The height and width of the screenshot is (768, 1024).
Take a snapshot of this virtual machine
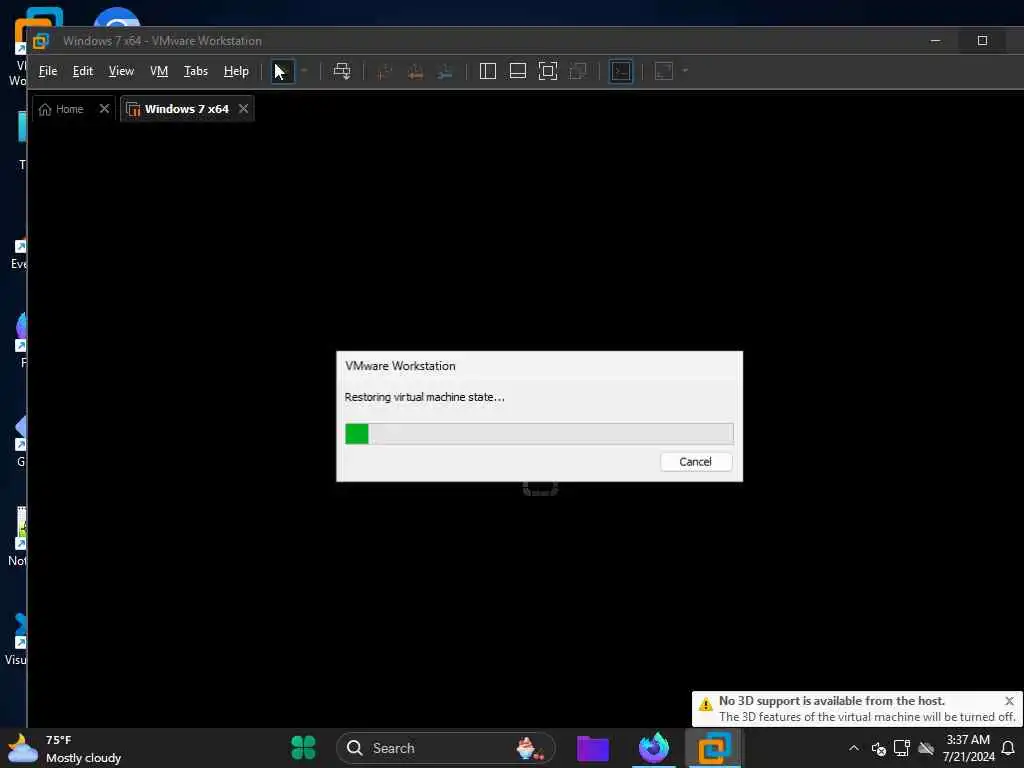pos(385,71)
